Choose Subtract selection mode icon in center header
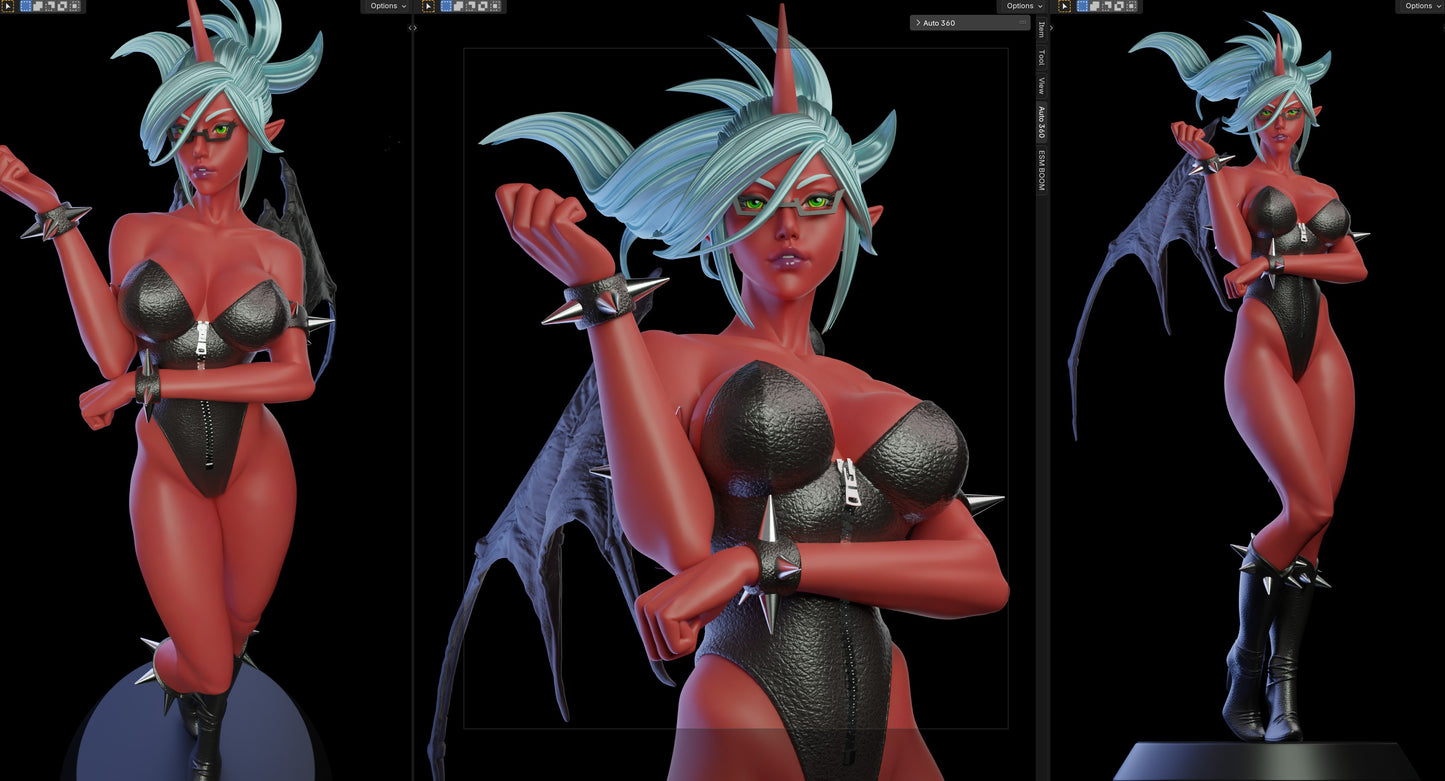The height and width of the screenshot is (781, 1445). [x=470, y=6]
